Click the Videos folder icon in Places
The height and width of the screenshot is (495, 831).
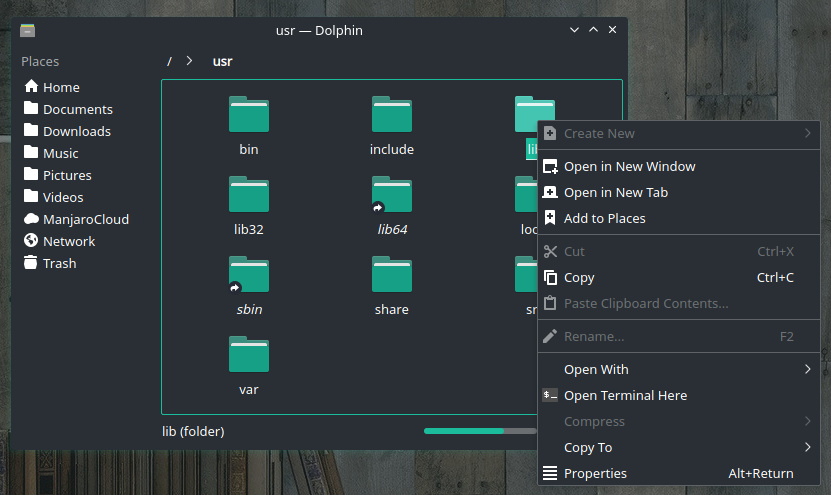(x=31, y=197)
